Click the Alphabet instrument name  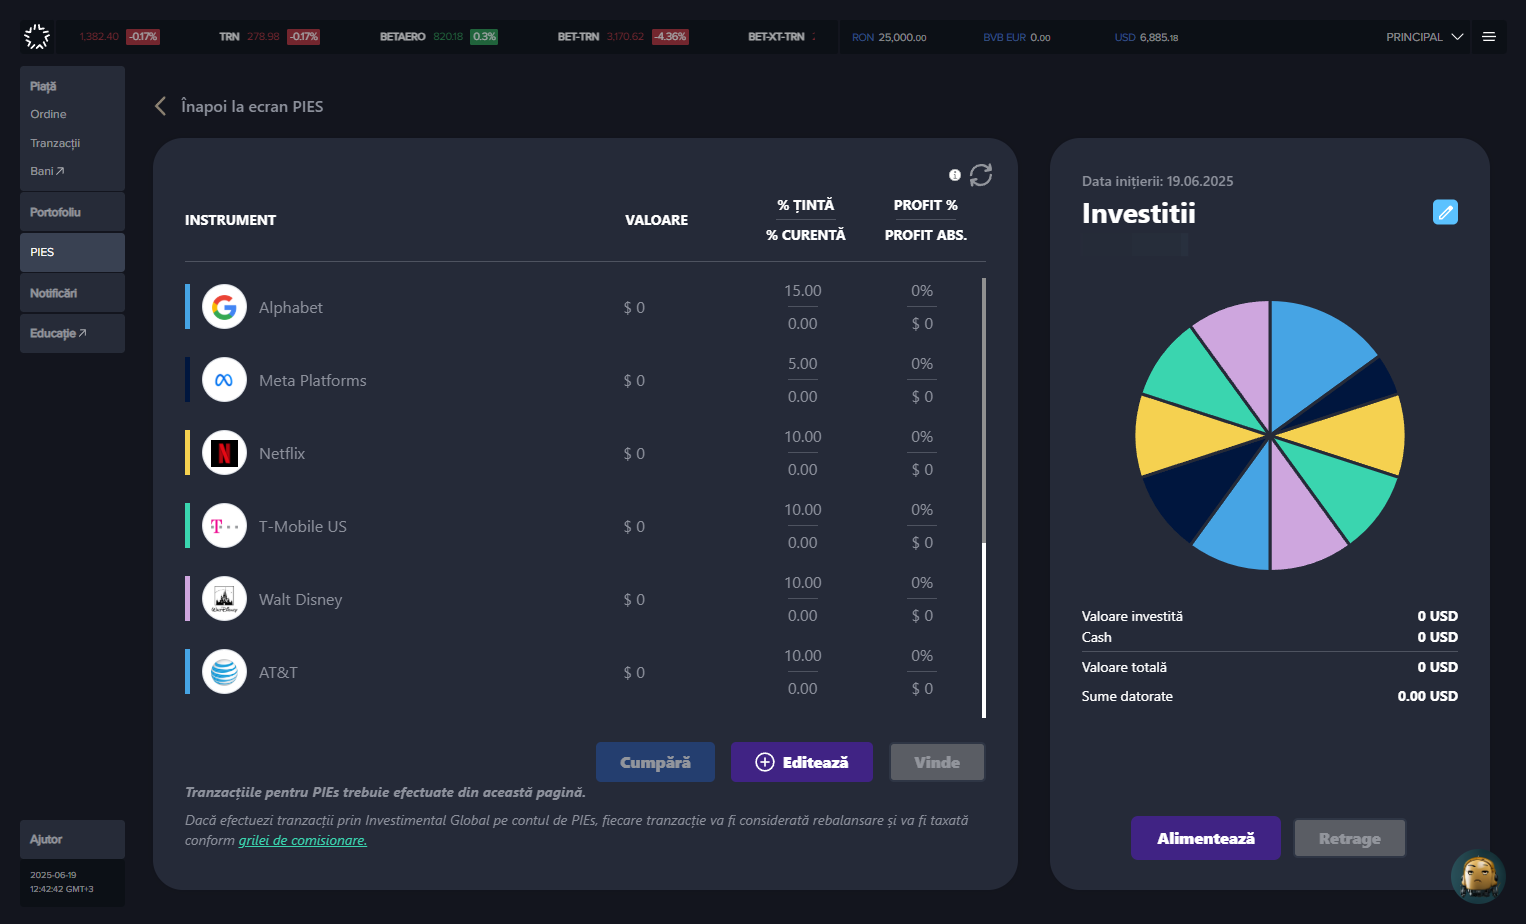(x=291, y=307)
